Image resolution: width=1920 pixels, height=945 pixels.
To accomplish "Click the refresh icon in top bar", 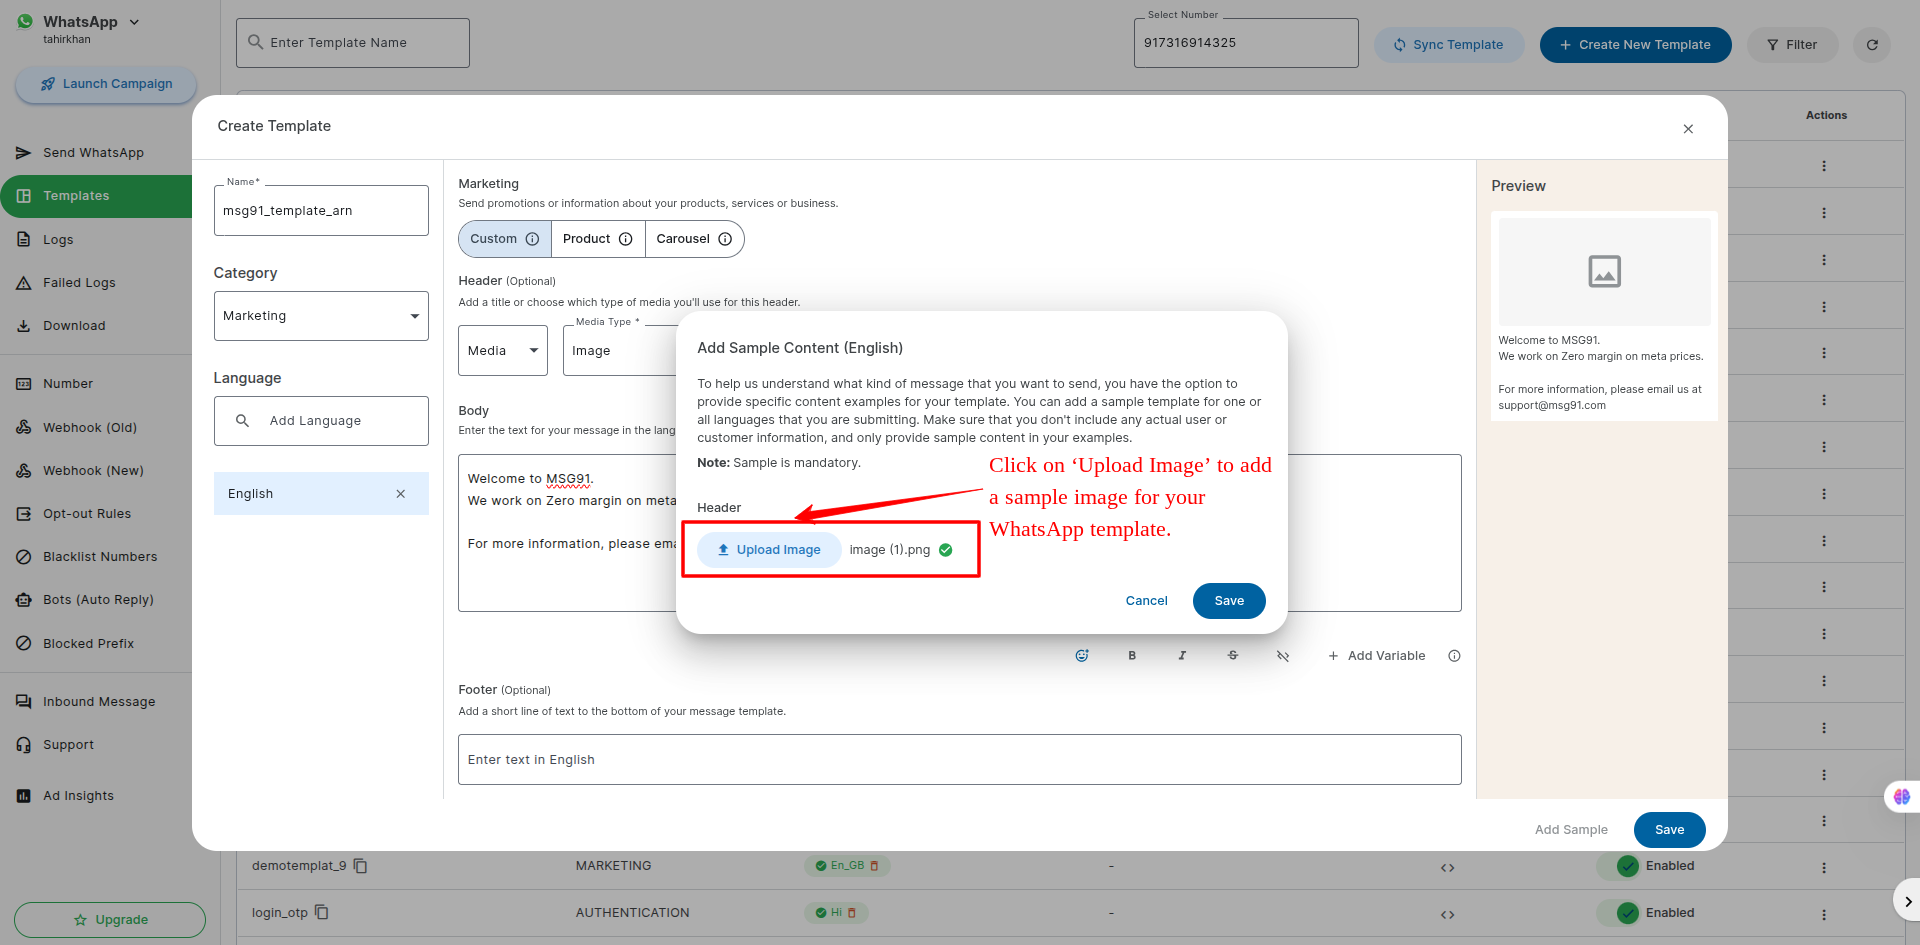I will 1872,45.
